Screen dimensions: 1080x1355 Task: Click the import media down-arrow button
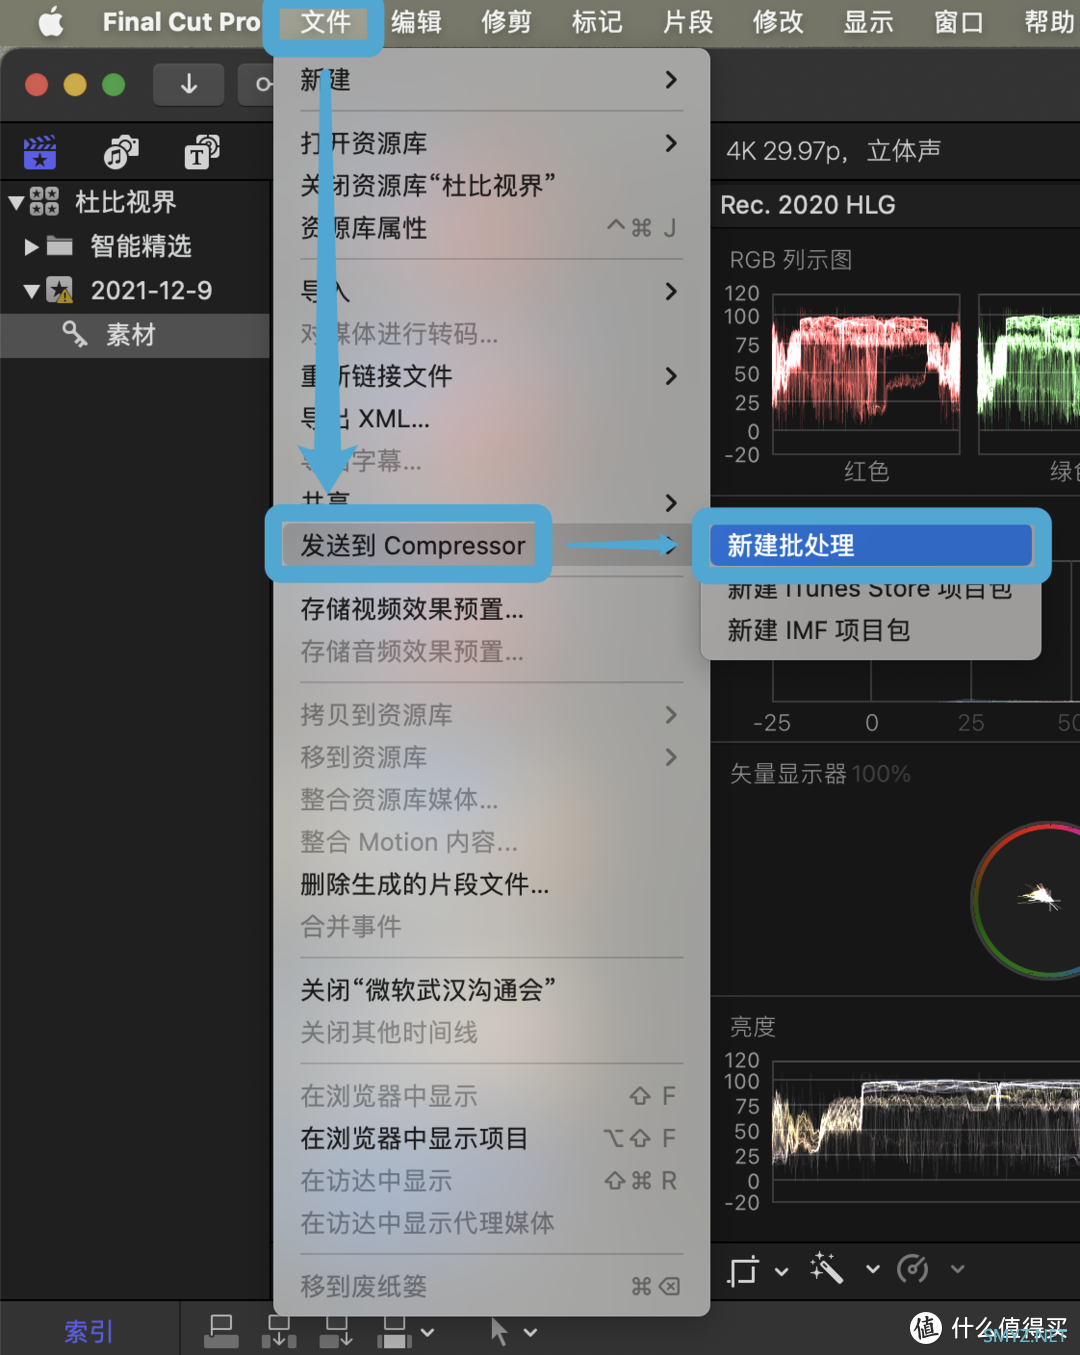(x=188, y=85)
